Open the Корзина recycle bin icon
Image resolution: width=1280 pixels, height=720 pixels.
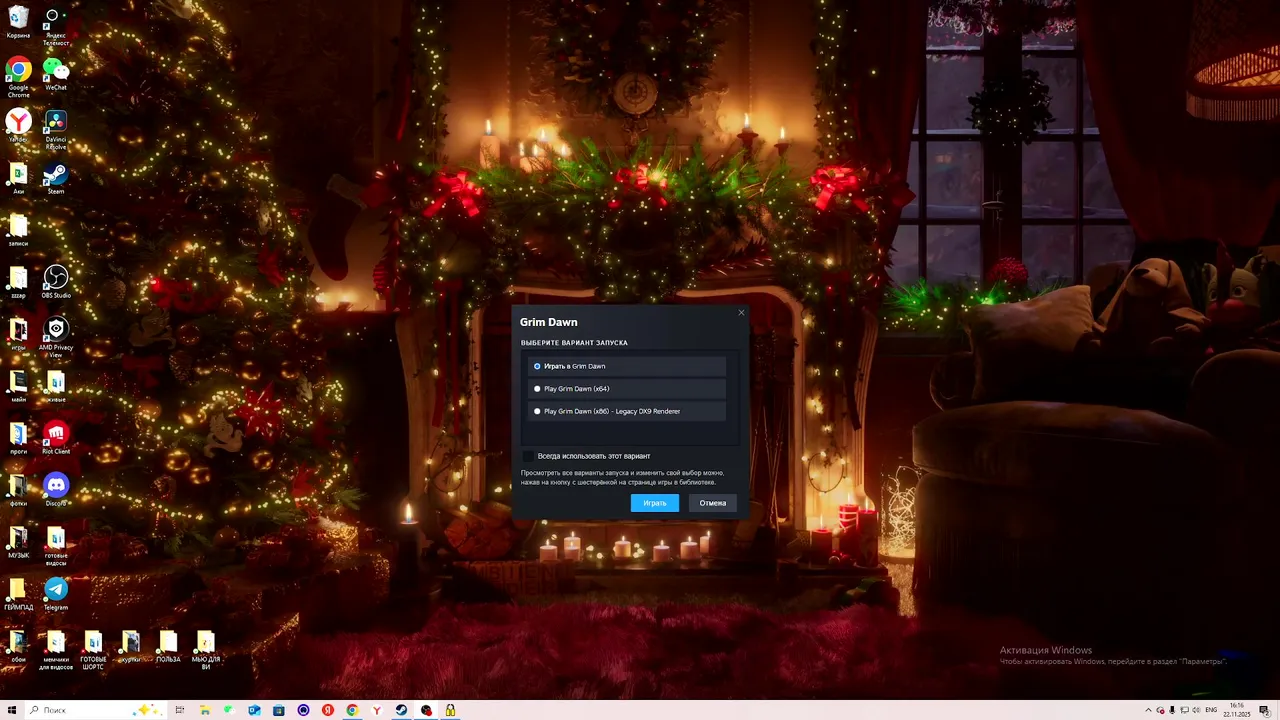pyautogui.click(x=18, y=22)
